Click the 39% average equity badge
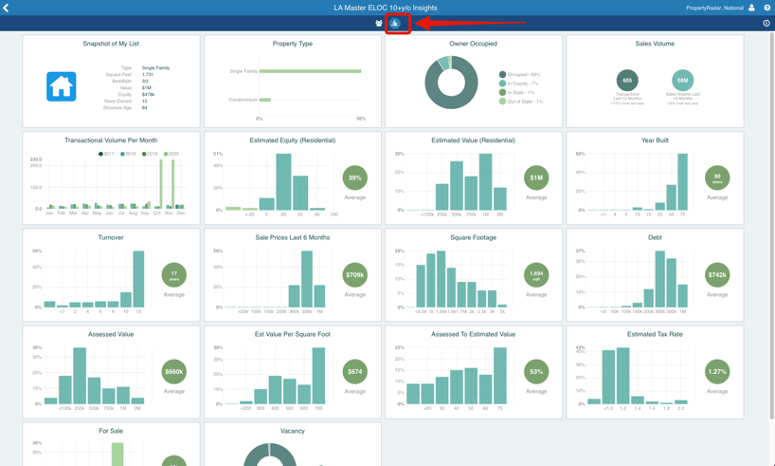 click(355, 178)
